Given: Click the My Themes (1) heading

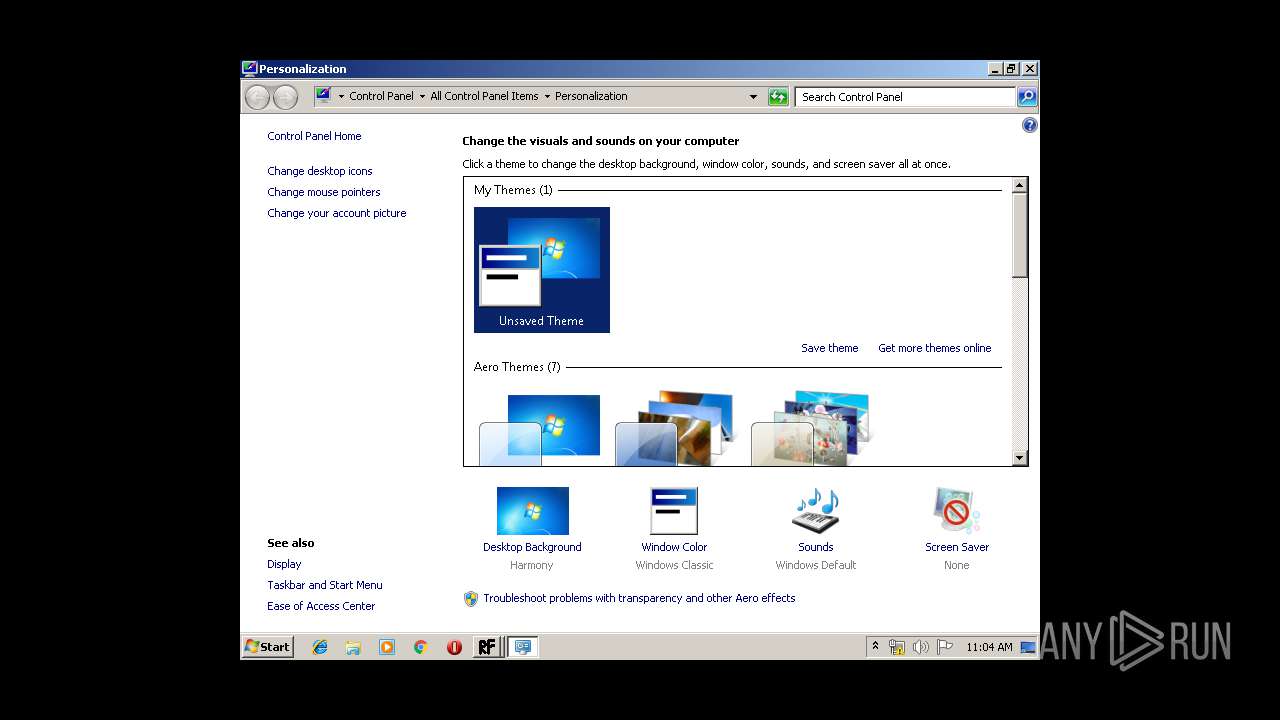Looking at the screenshot, I should [x=513, y=190].
